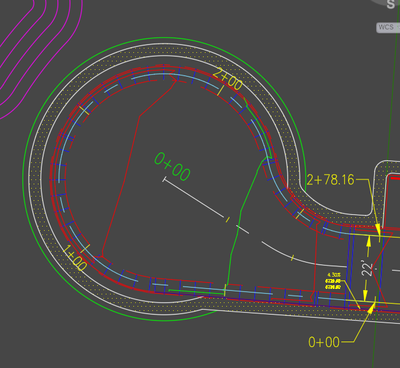The image size is (400, 368).
Task: Click the yellow arrow tip below 2+78.16
Action: coord(378,230)
